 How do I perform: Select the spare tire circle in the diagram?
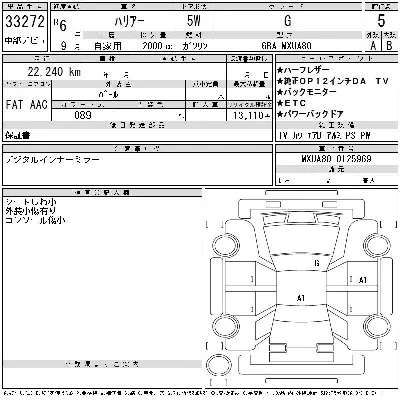[219, 365]
